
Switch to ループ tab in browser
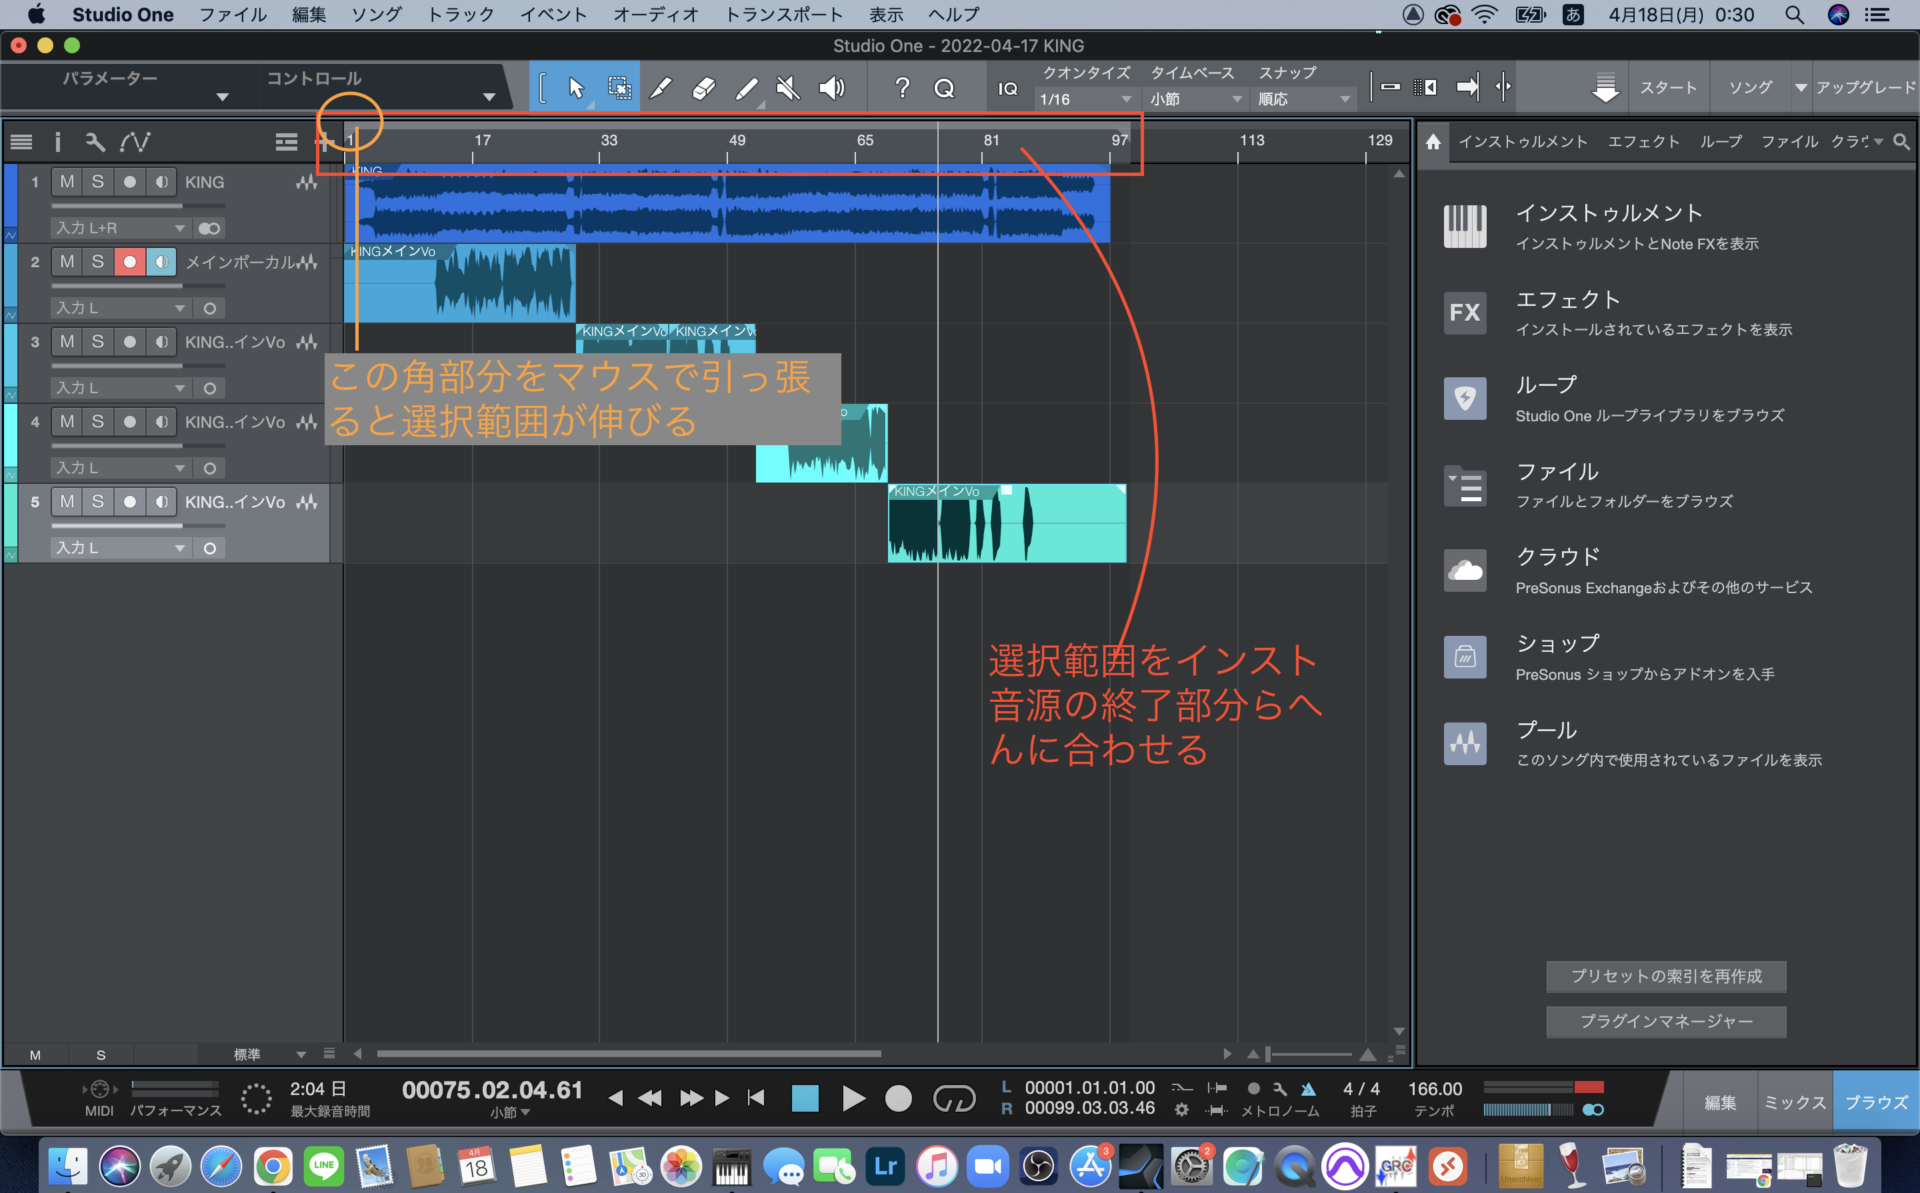tap(1721, 142)
